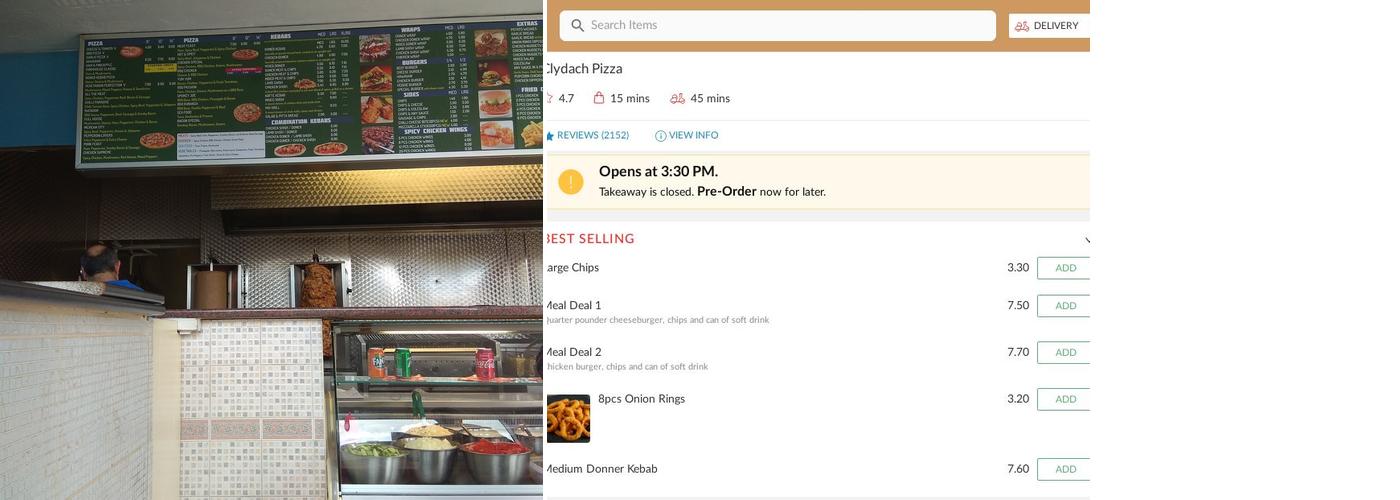The image size is (1400, 500).
Task: Click the restaurant interior photo
Action: 272,250
